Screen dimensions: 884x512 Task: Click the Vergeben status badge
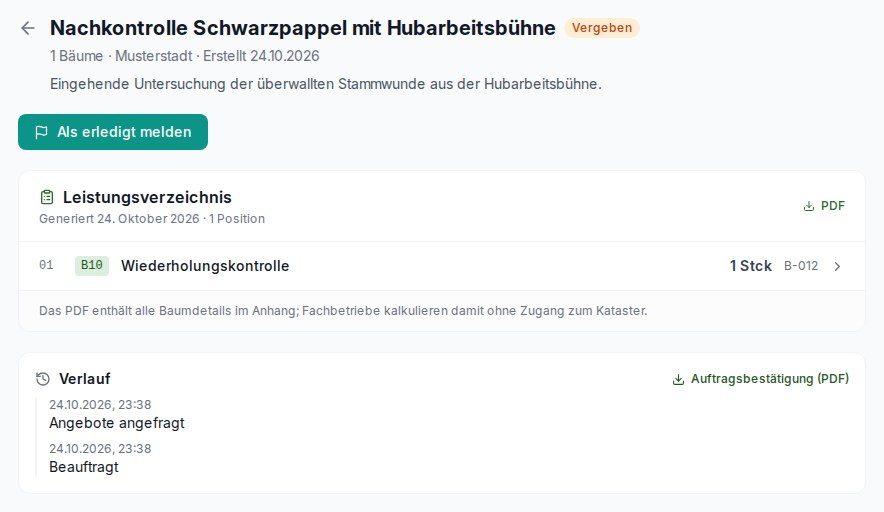click(x=602, y=28)
